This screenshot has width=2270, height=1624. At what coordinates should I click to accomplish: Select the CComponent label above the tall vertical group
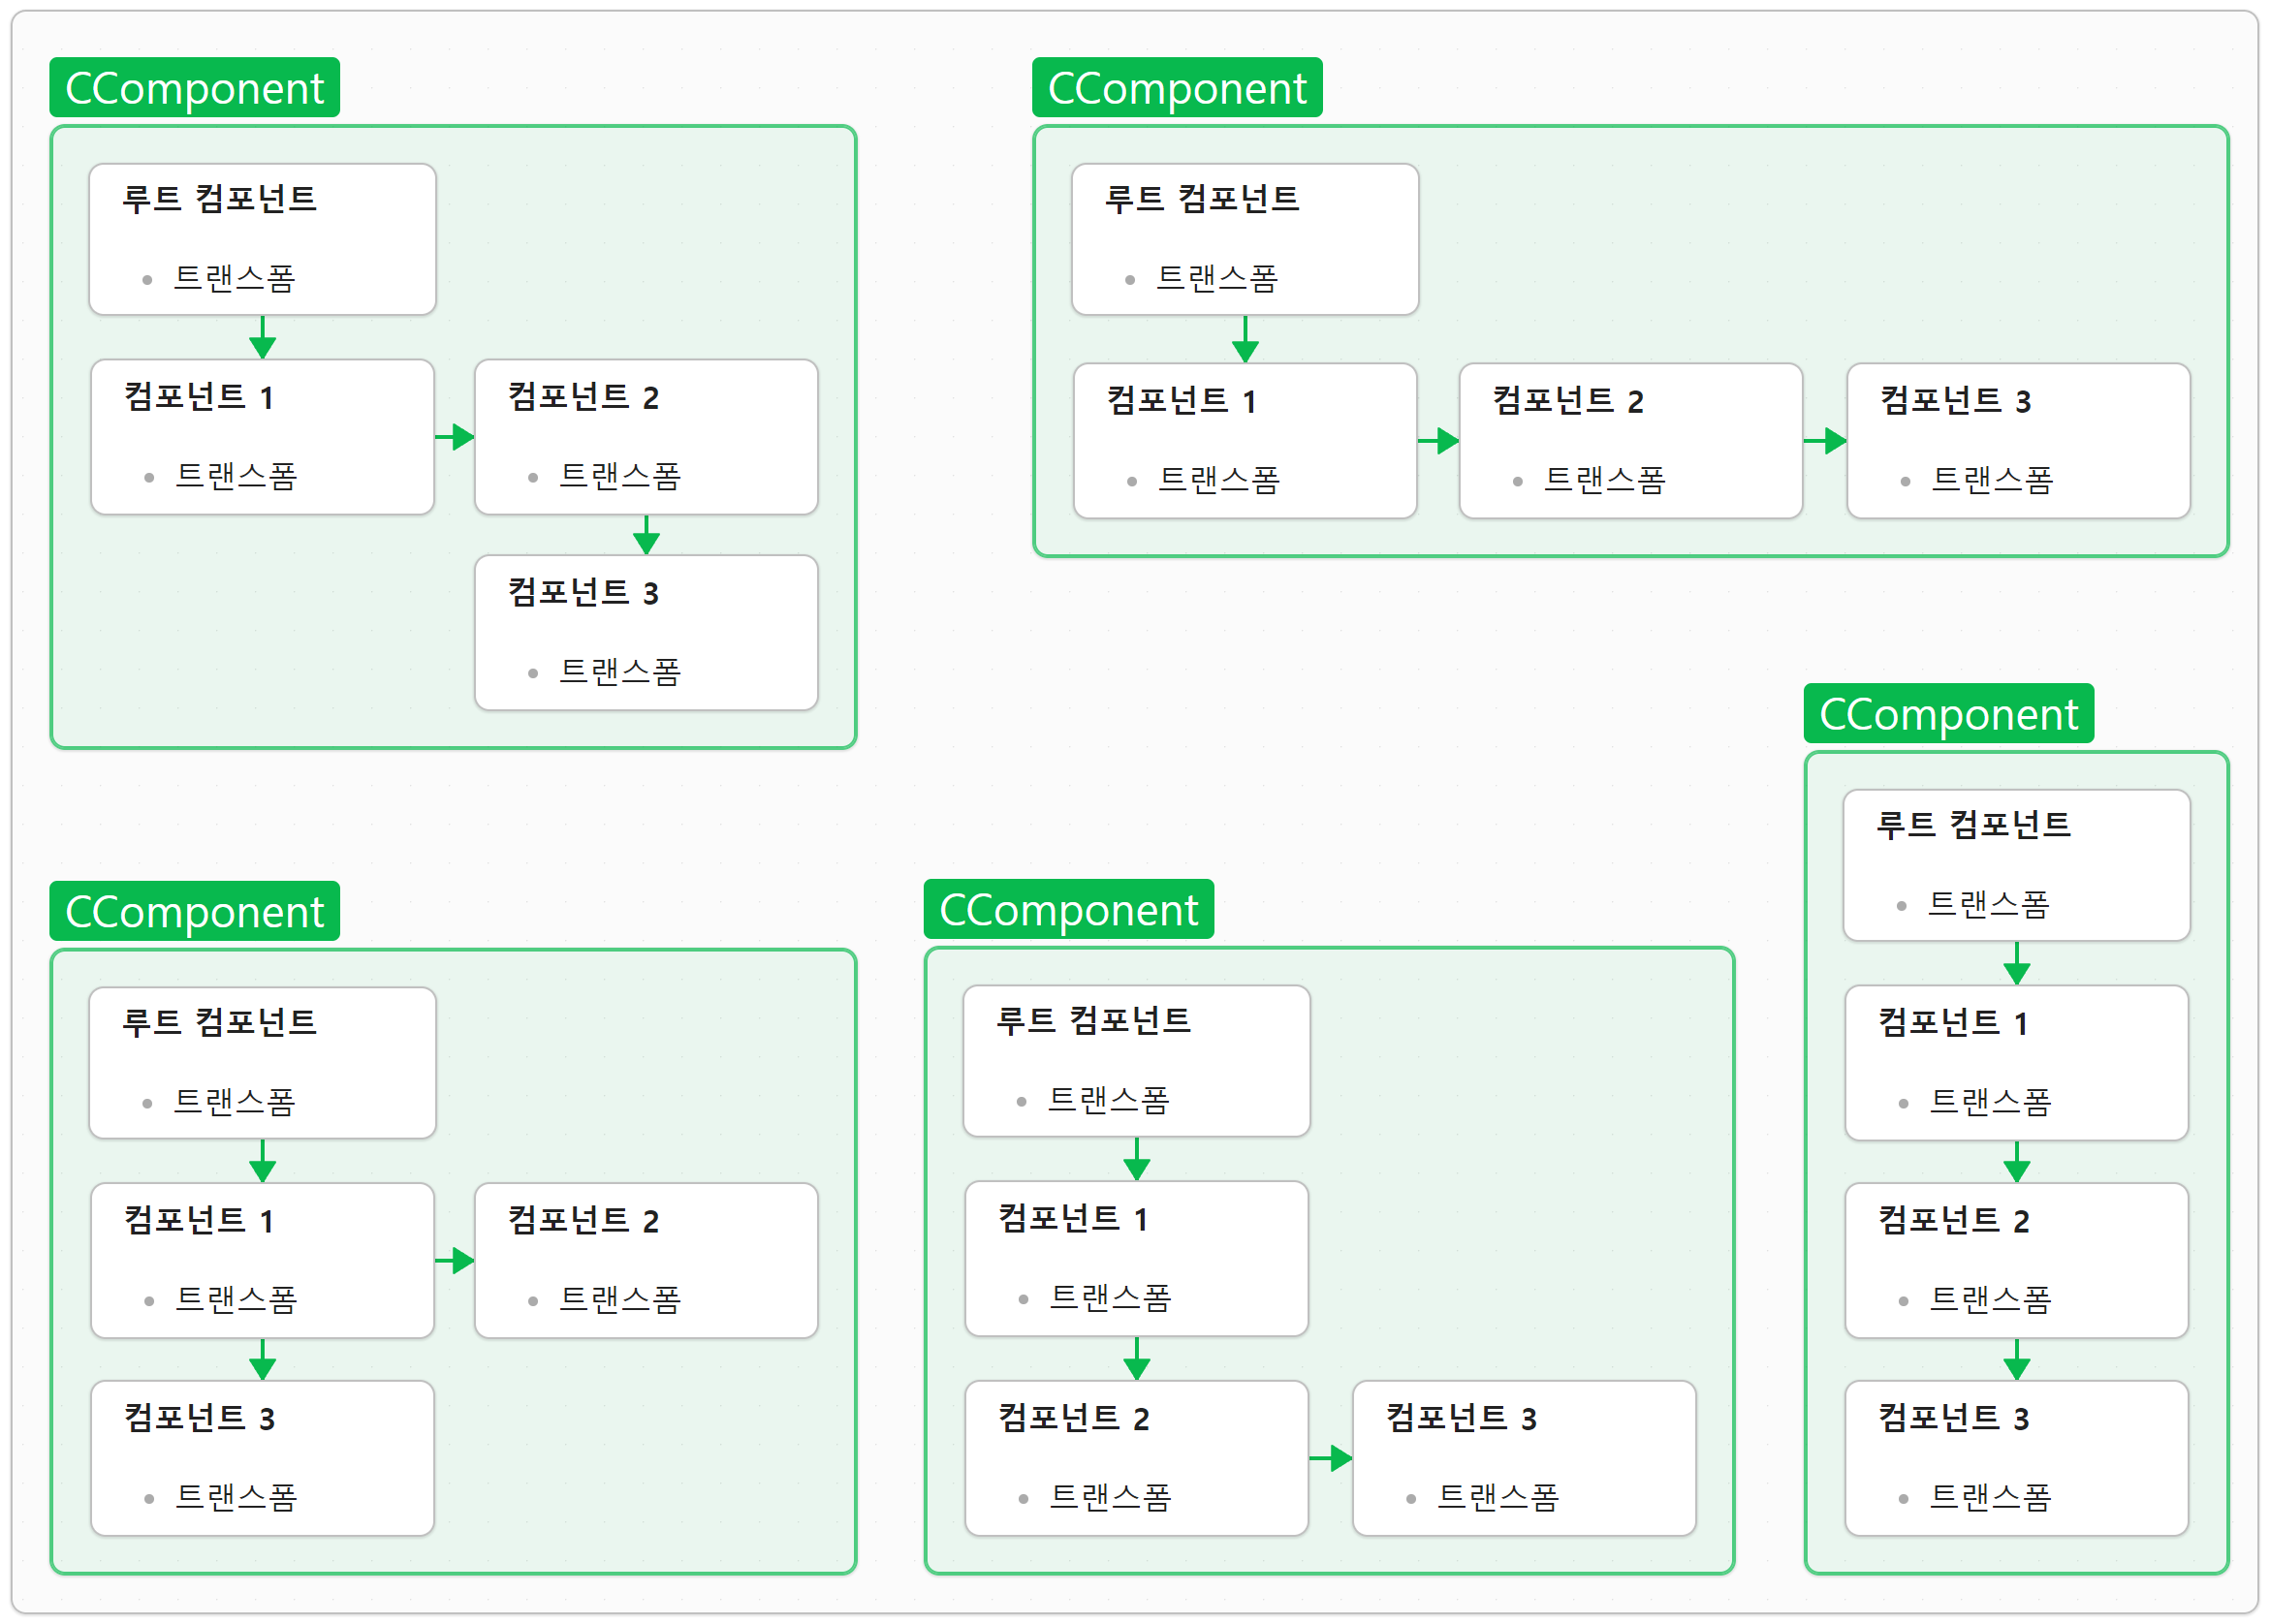(x=1948, y=714)
